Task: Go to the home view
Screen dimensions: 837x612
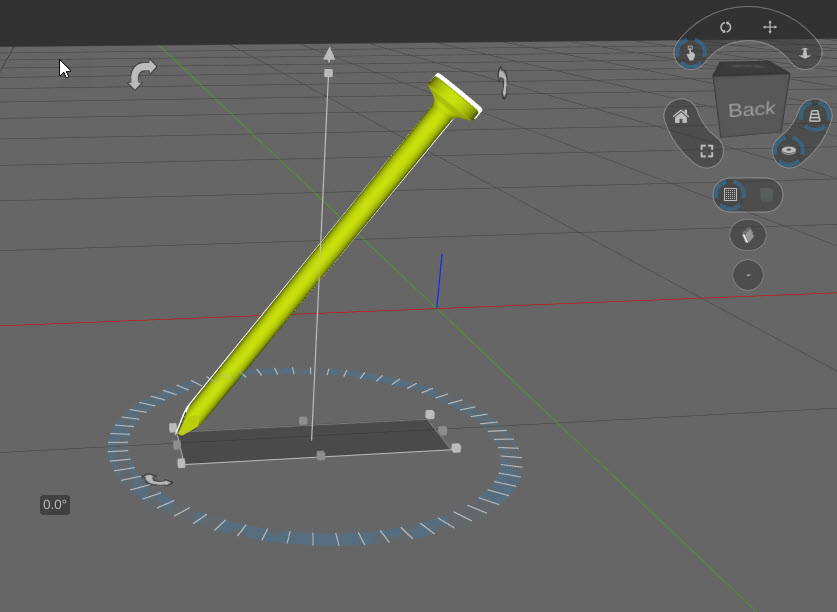Action: (x=681, y=116)
